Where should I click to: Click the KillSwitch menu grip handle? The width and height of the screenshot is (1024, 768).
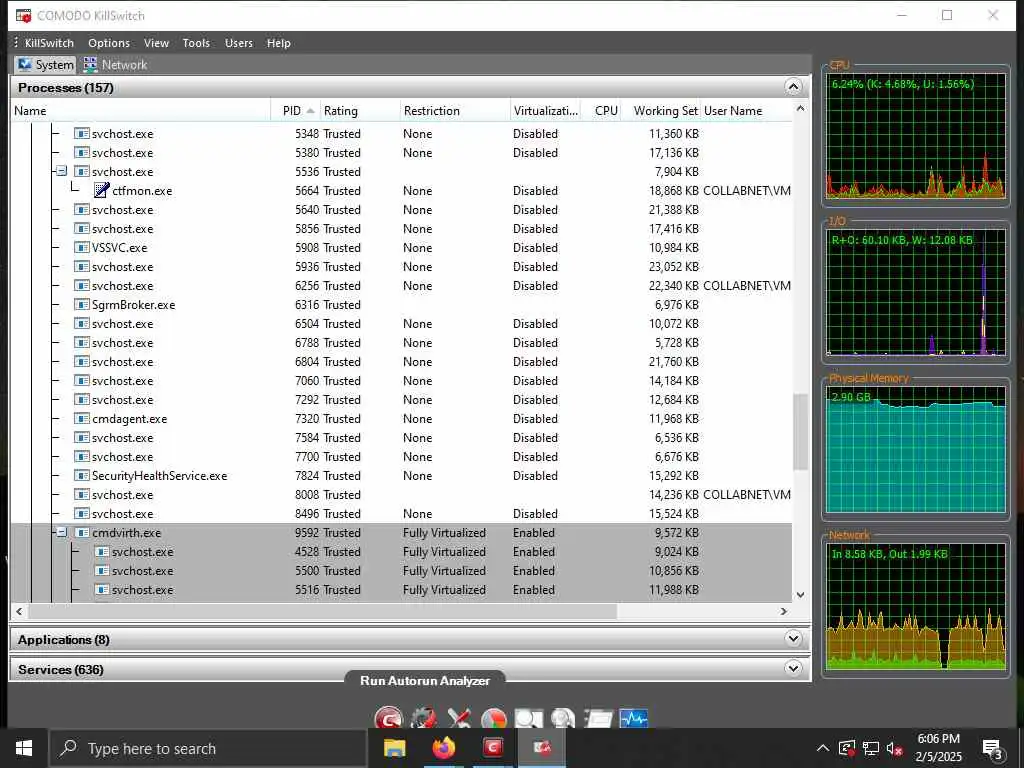[16, 42]
